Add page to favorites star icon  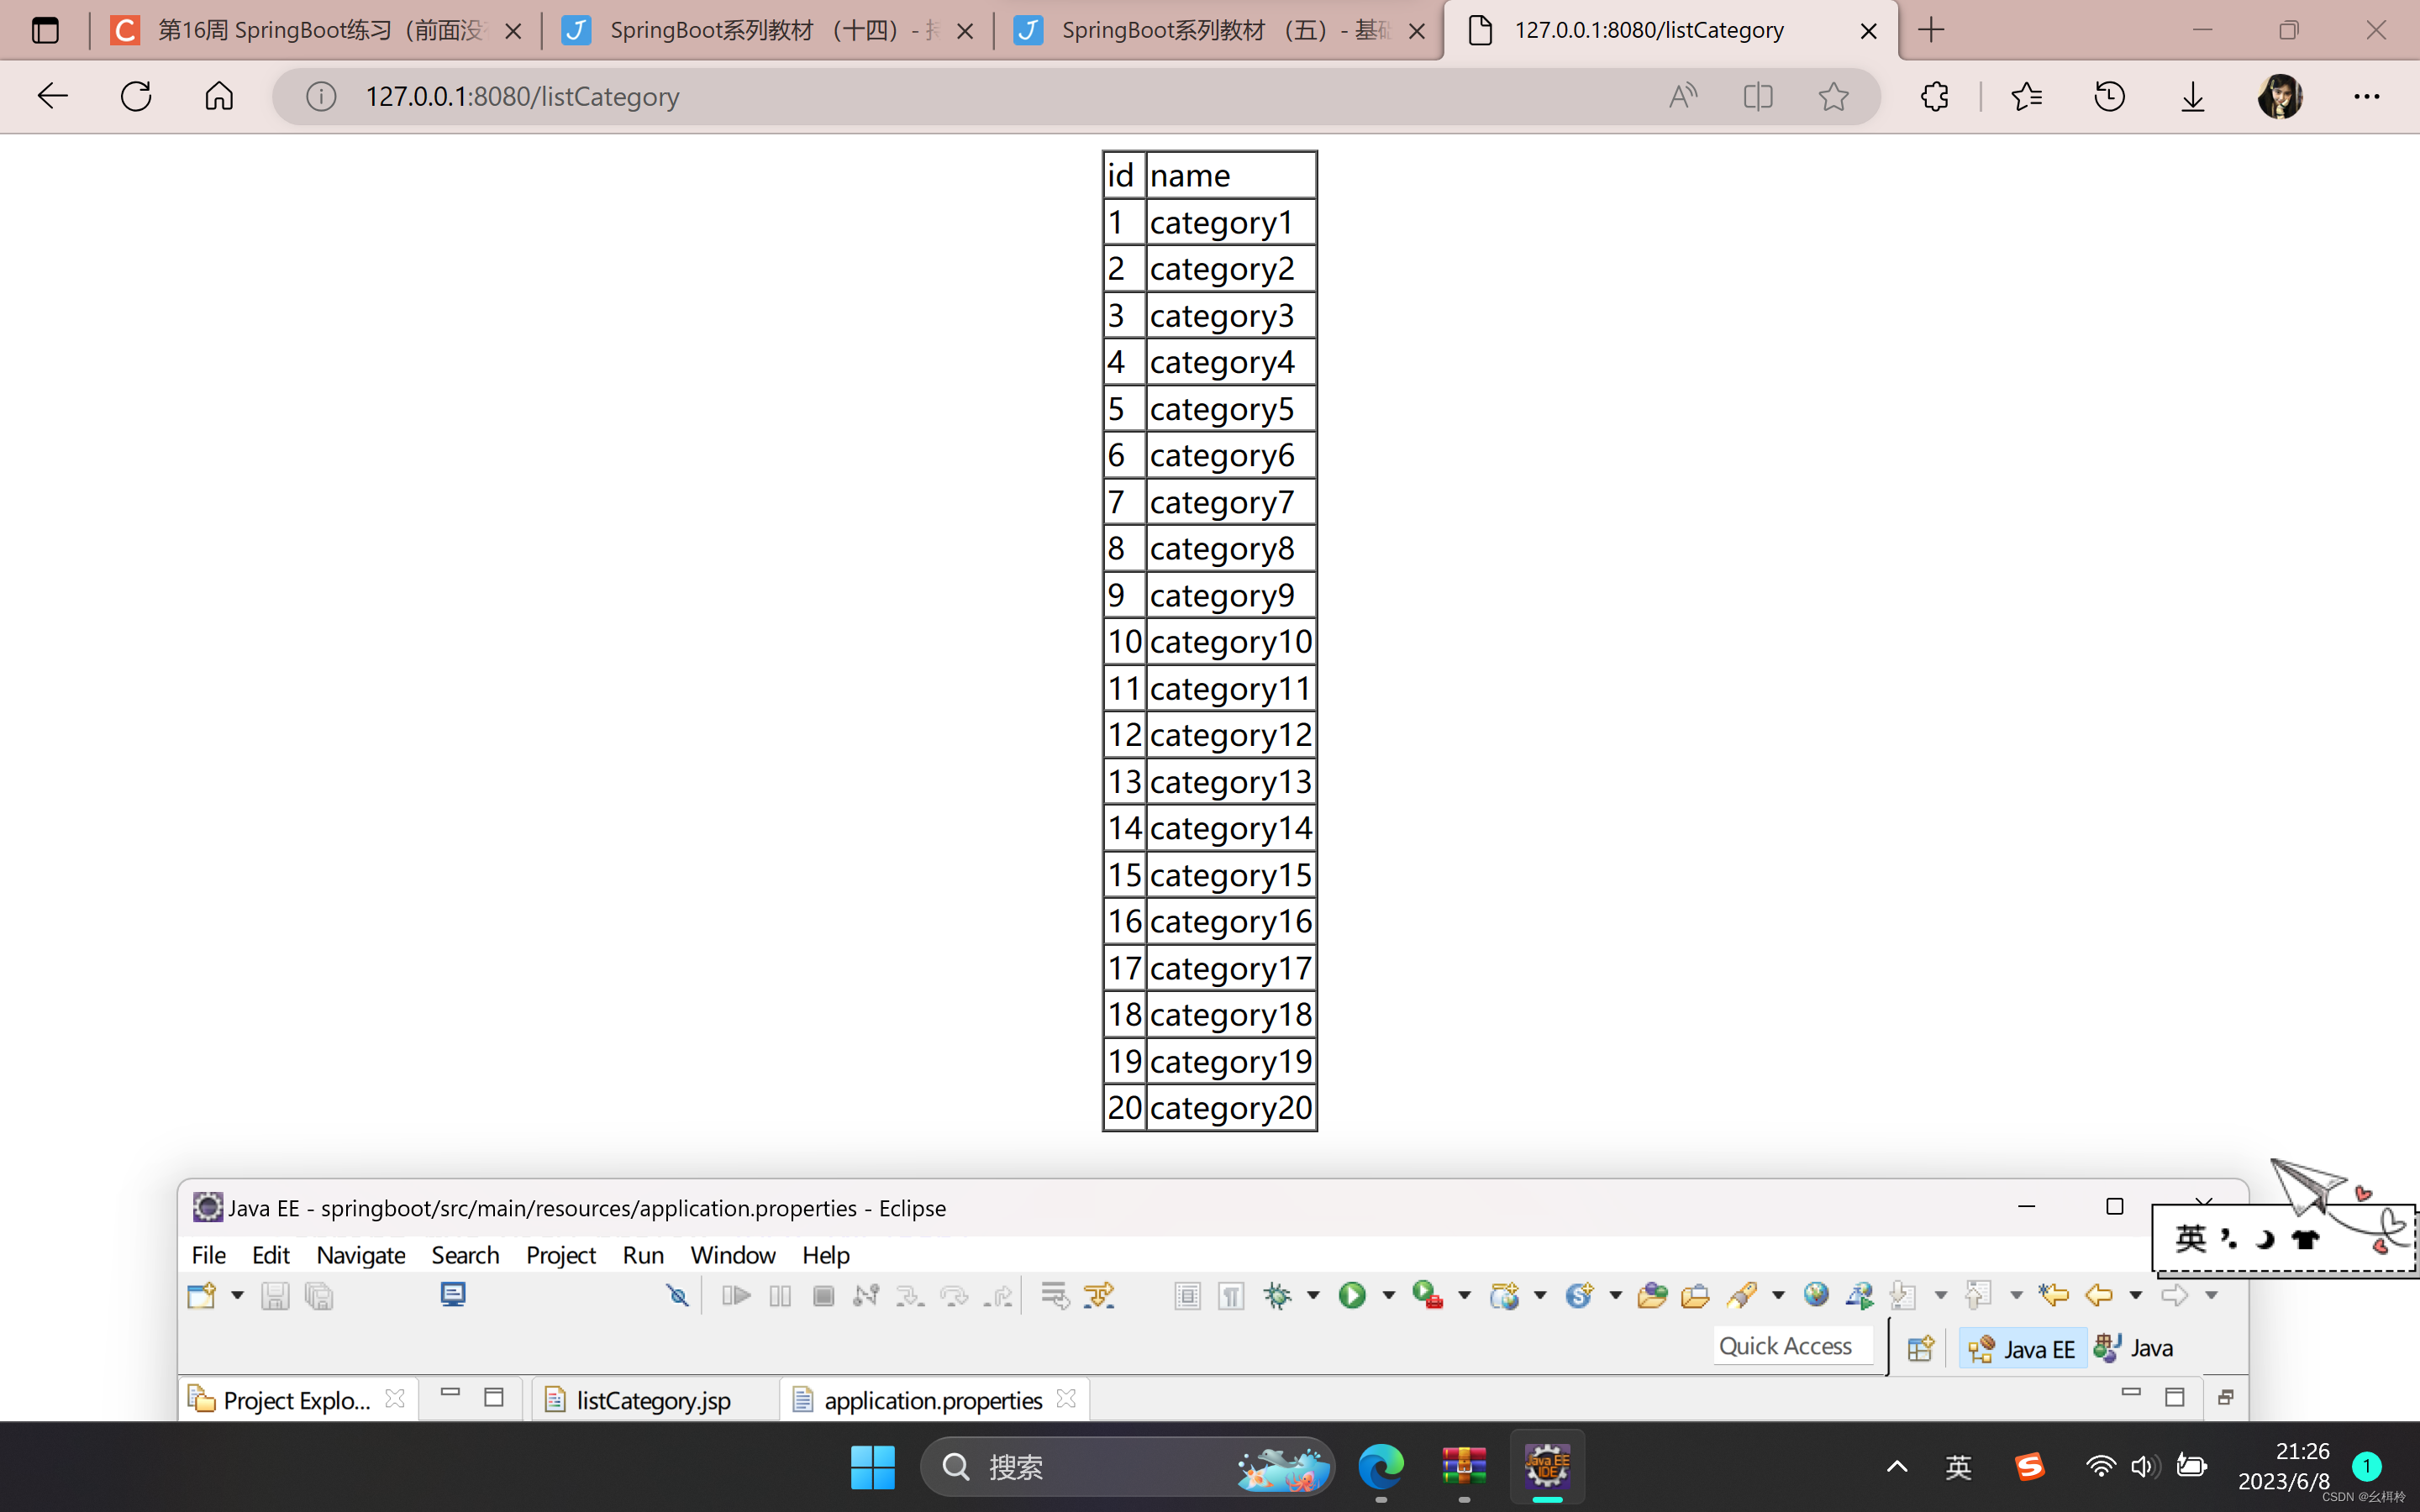[x=1833, y=96]
